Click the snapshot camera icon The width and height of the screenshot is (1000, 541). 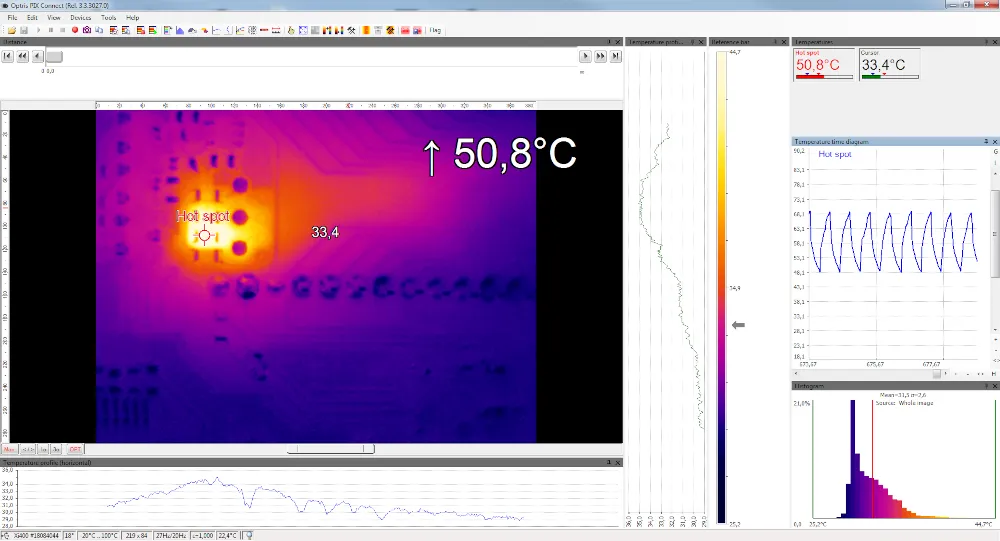[86, 30]
